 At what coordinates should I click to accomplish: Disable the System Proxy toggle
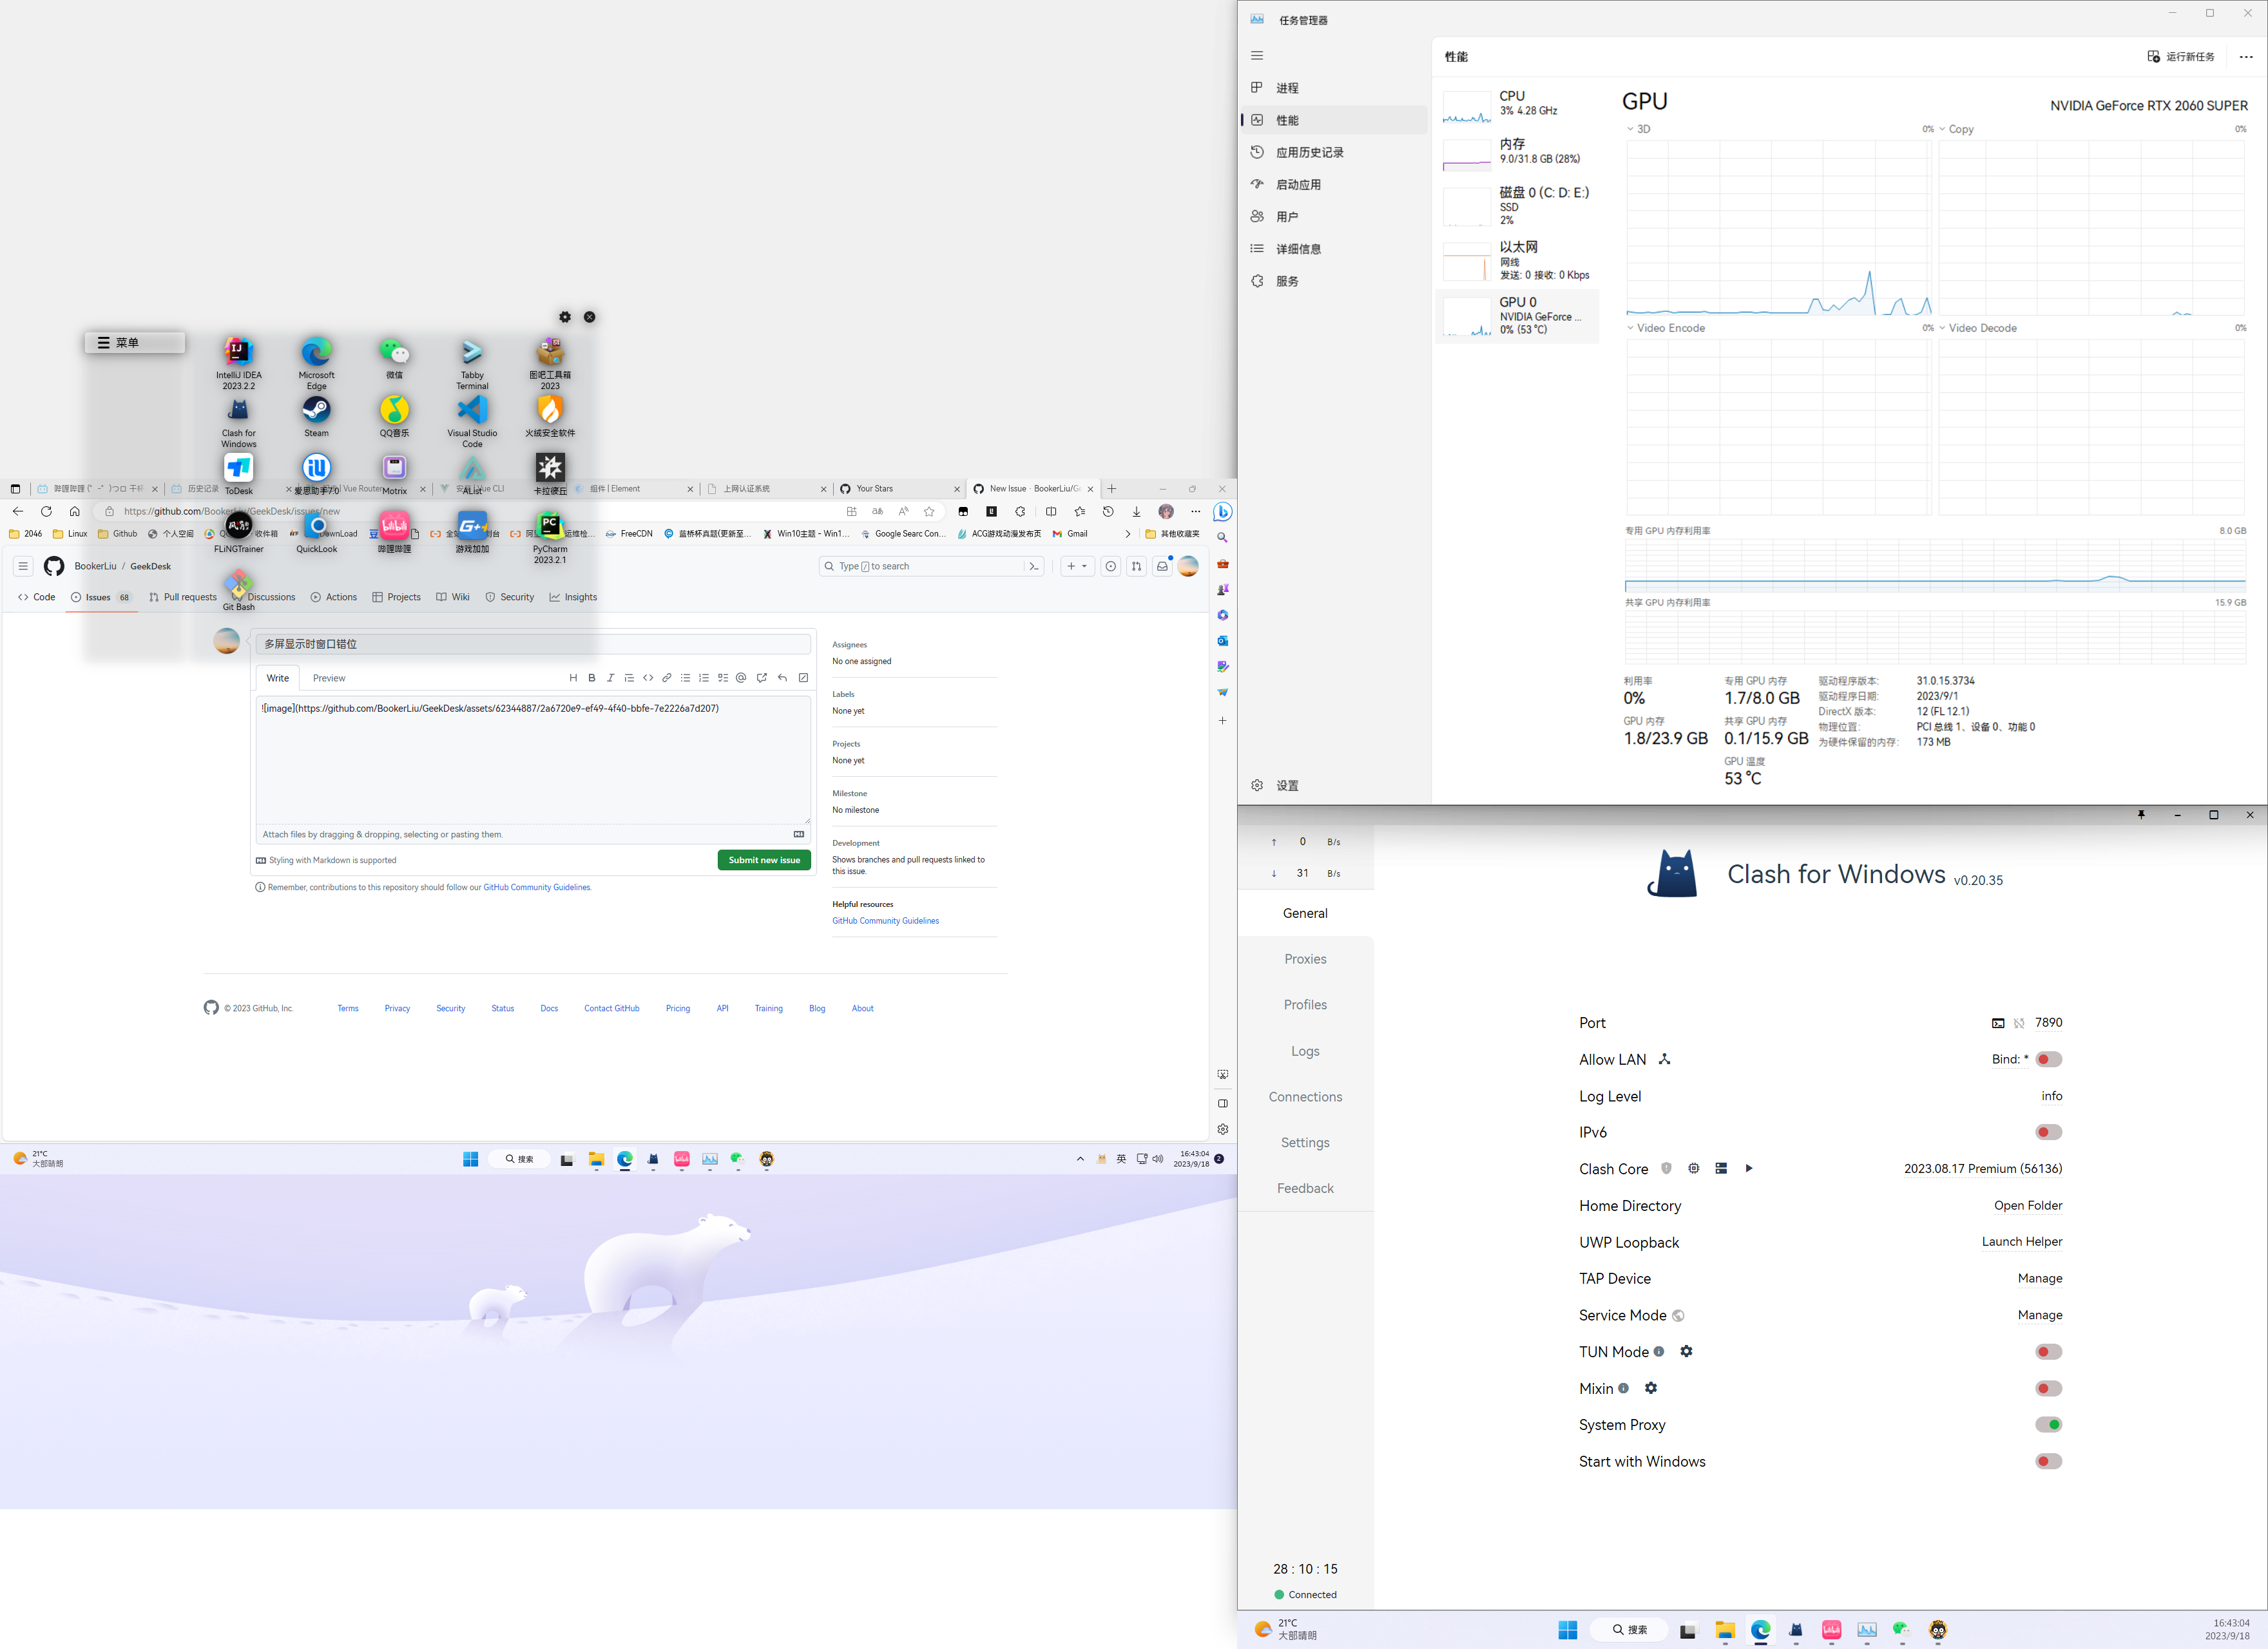point(2048,1424)
